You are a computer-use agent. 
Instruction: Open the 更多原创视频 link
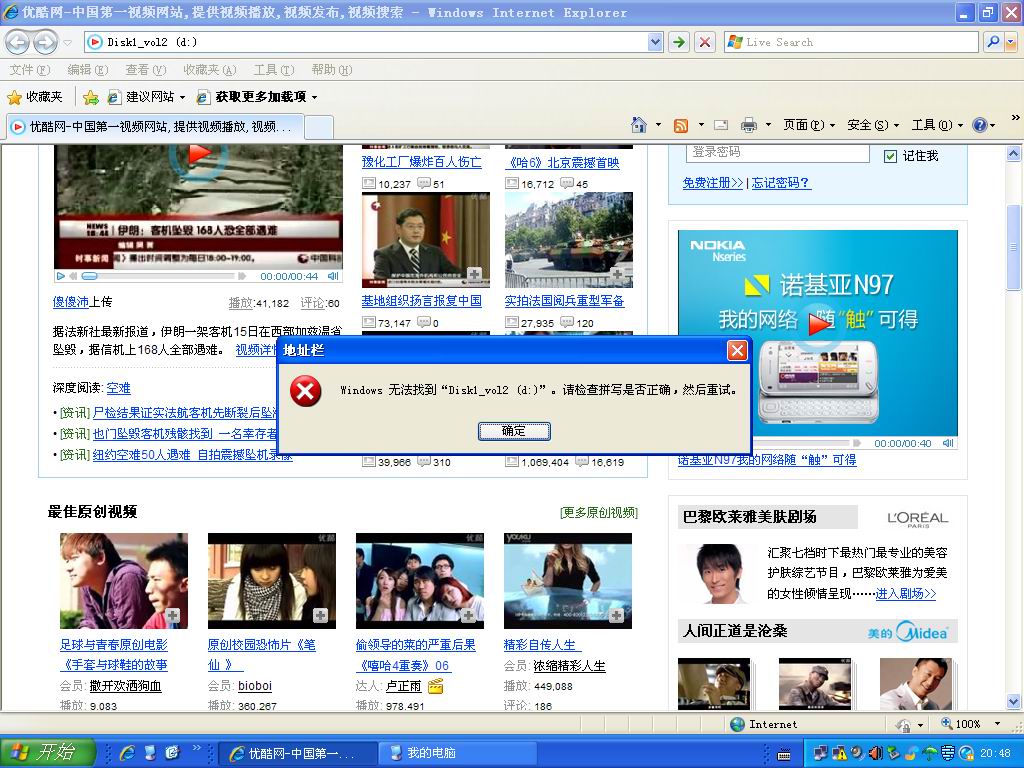pyautogui.click(x=599, y=513)
